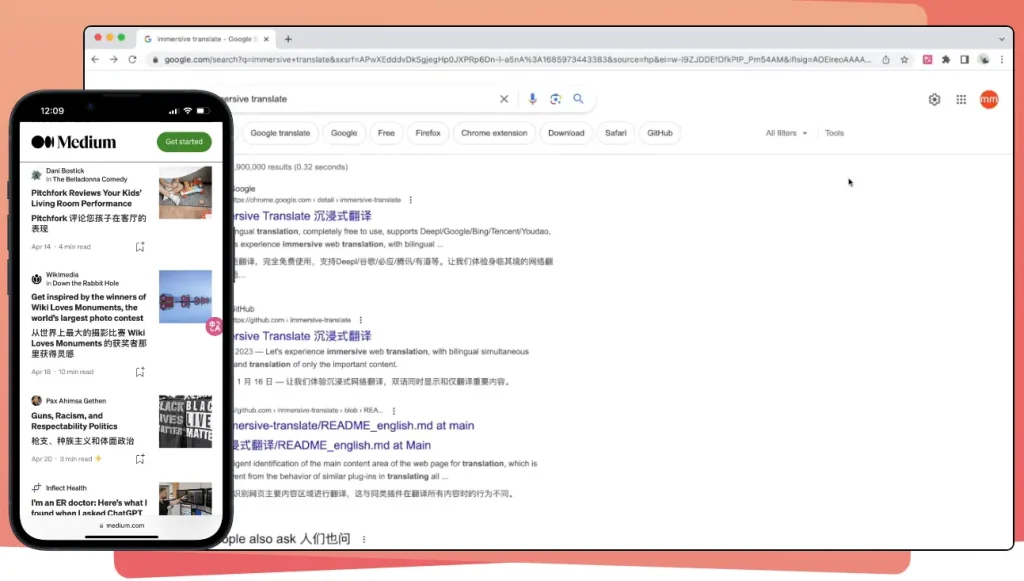Bookmark the Guns, Racism article on phone
This screenshot has width=1024, height=581.
140,459
